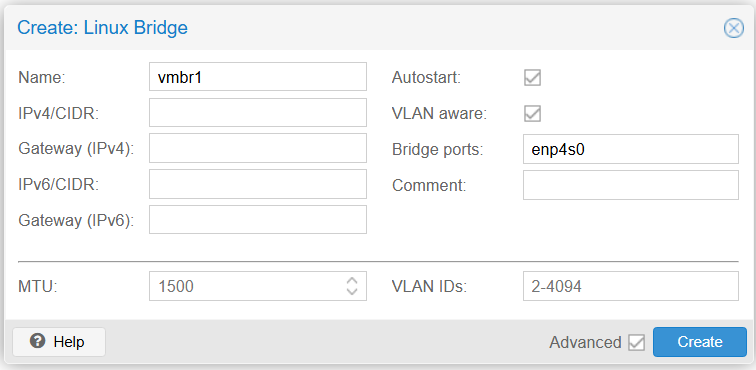The image size is (756, 370).
Task: Click the Create: Linux Bridge title bar
Action: pyautogui.click(x=366, y=28)
